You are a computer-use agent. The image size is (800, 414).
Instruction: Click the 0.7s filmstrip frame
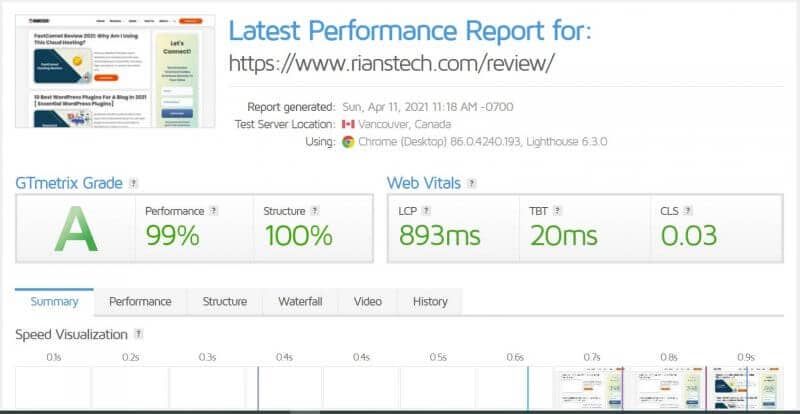coord(591,388)
